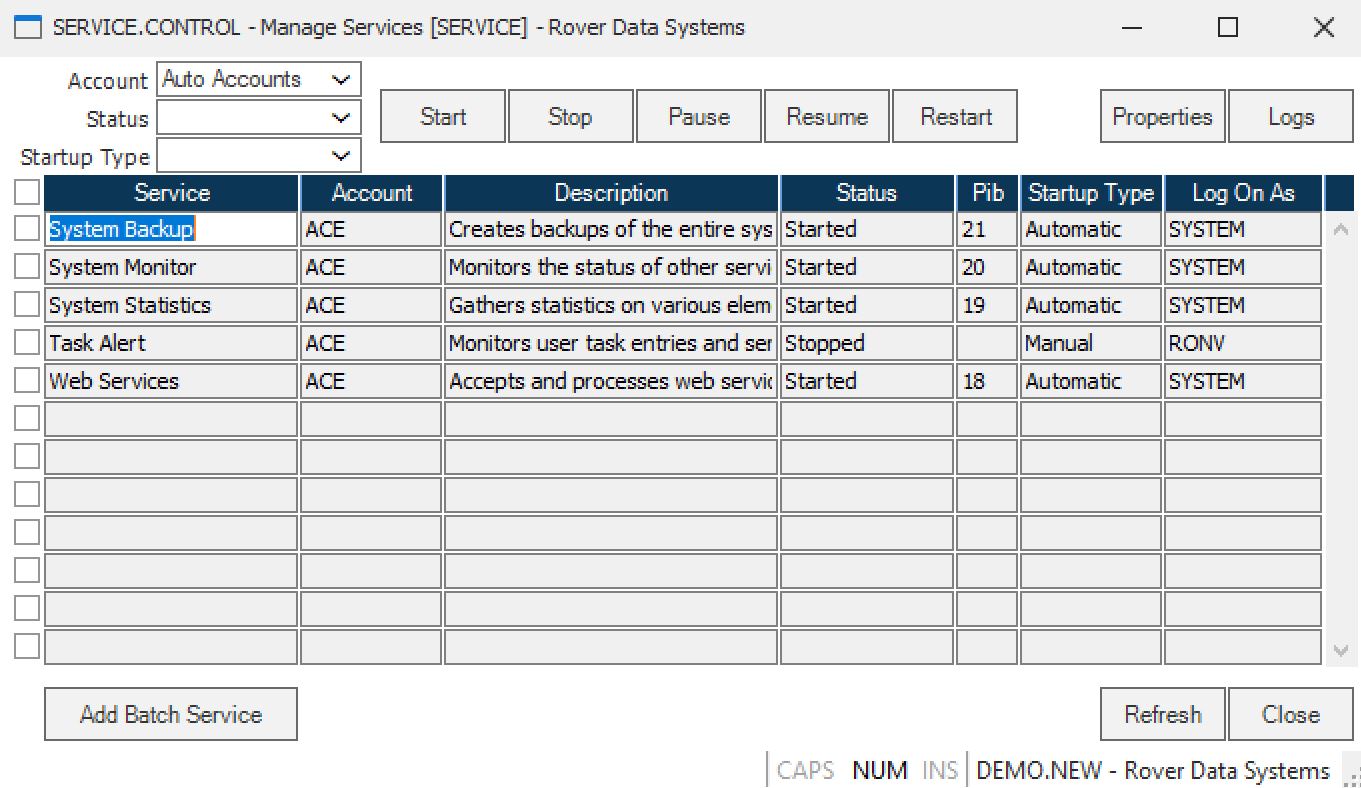Restart the selected service
Screen dimensions: 1361x788
(x=954, y=116)
